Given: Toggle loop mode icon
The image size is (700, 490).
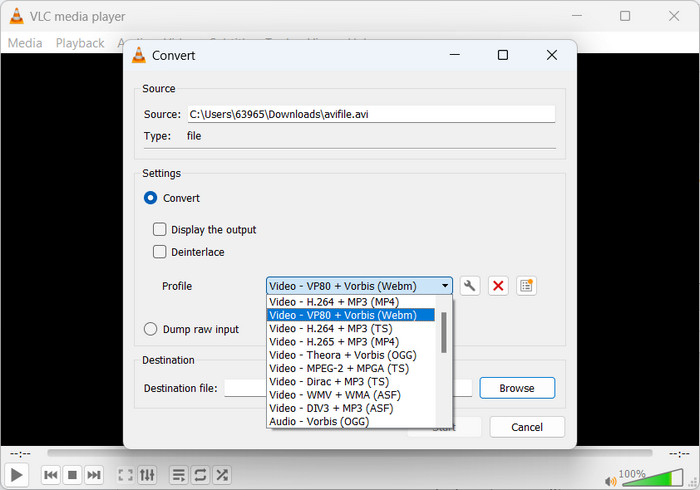Looking at the screenshot, I should (x=200, y=475).
